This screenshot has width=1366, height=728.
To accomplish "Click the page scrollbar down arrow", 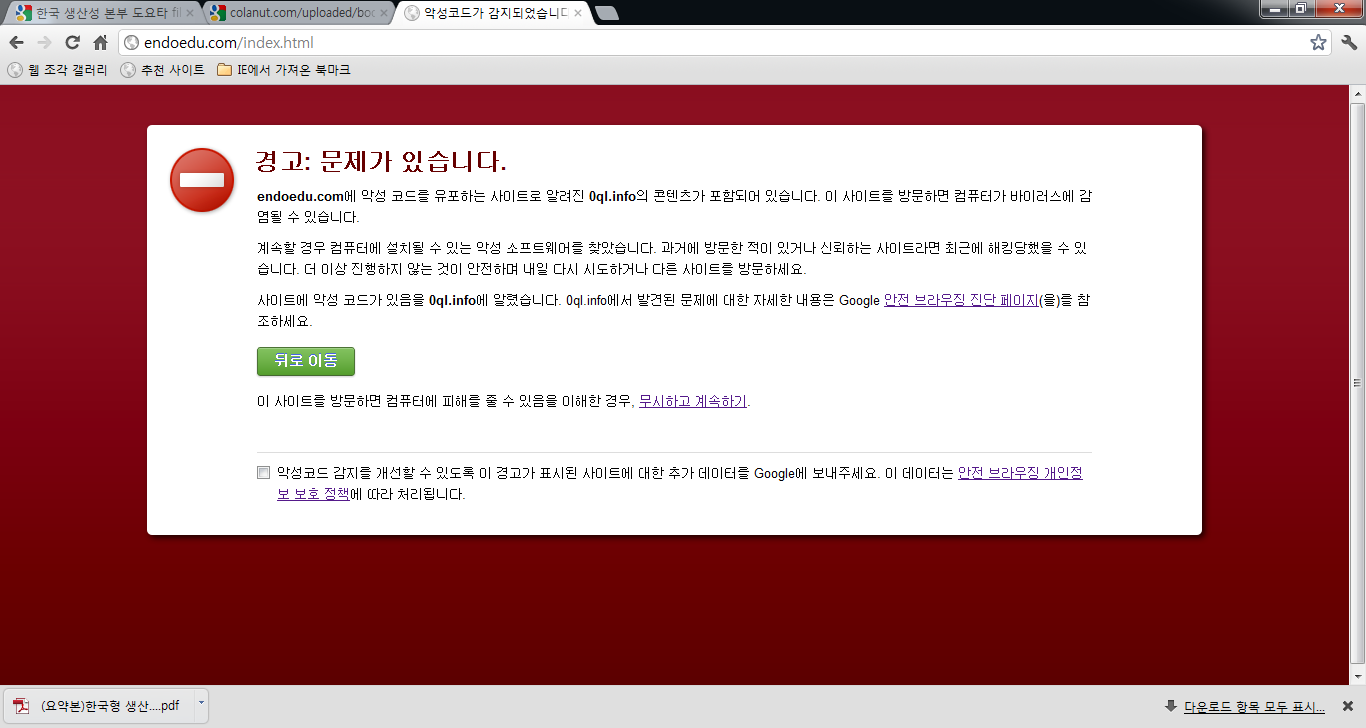I will pos(1357,677).
